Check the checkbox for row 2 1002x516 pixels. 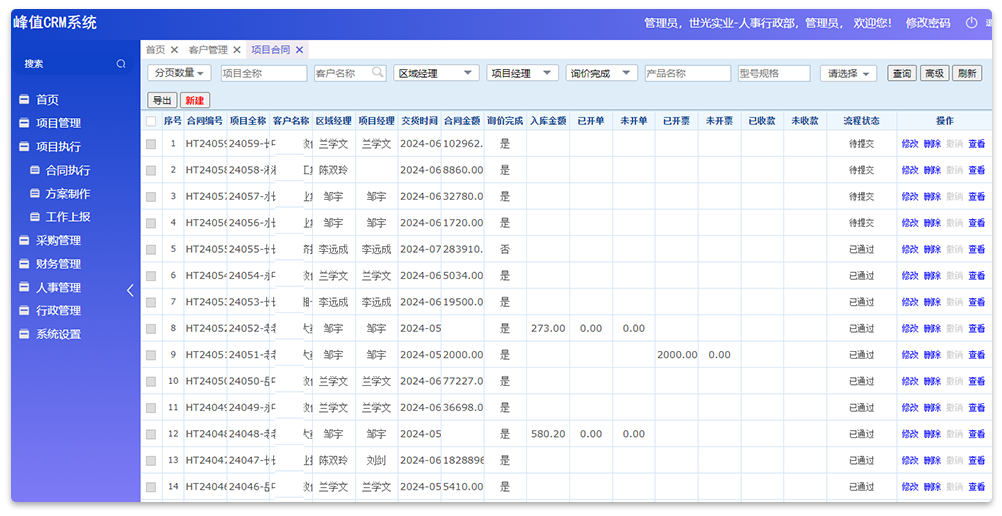[151, 171]
